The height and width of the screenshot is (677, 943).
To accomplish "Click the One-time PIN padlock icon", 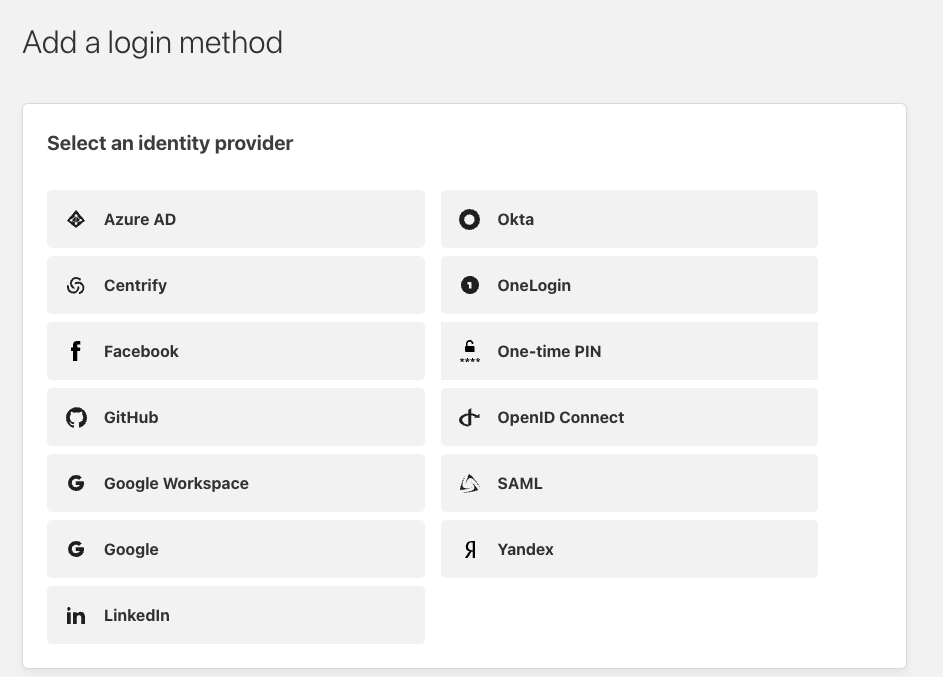I will tap(470, 351).
